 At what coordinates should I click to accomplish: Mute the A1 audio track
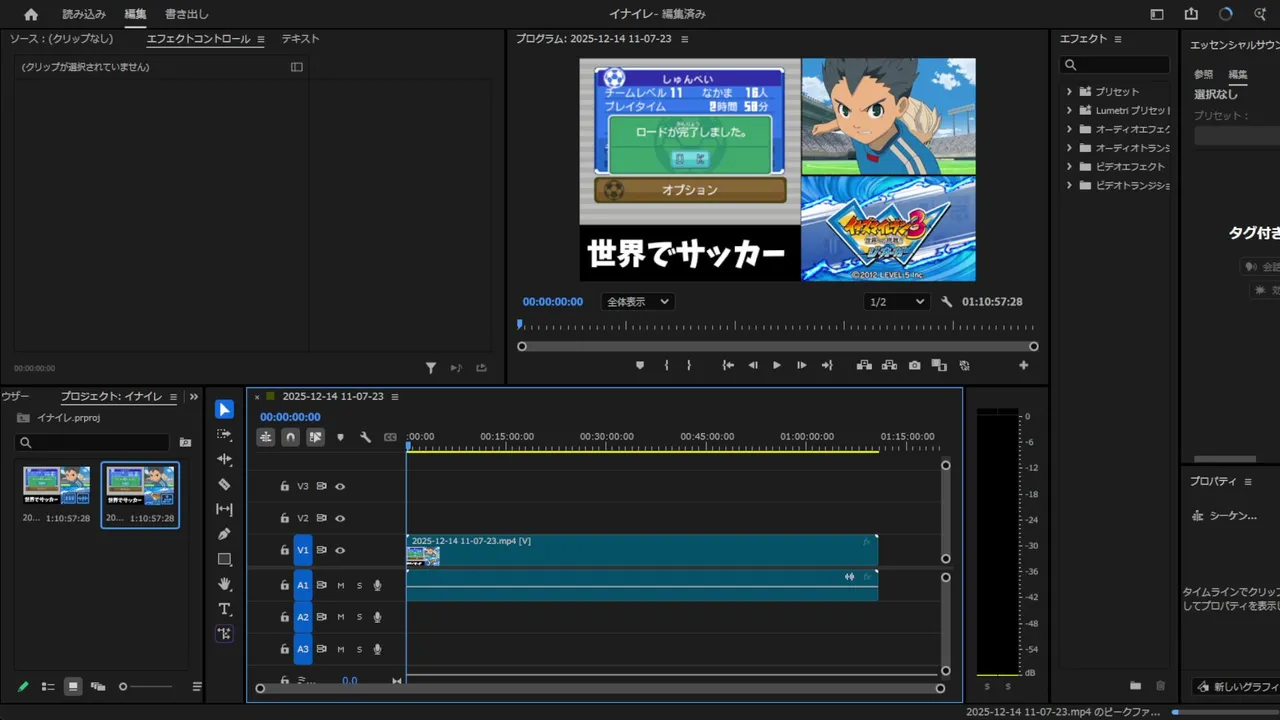[x=340, y=585]
